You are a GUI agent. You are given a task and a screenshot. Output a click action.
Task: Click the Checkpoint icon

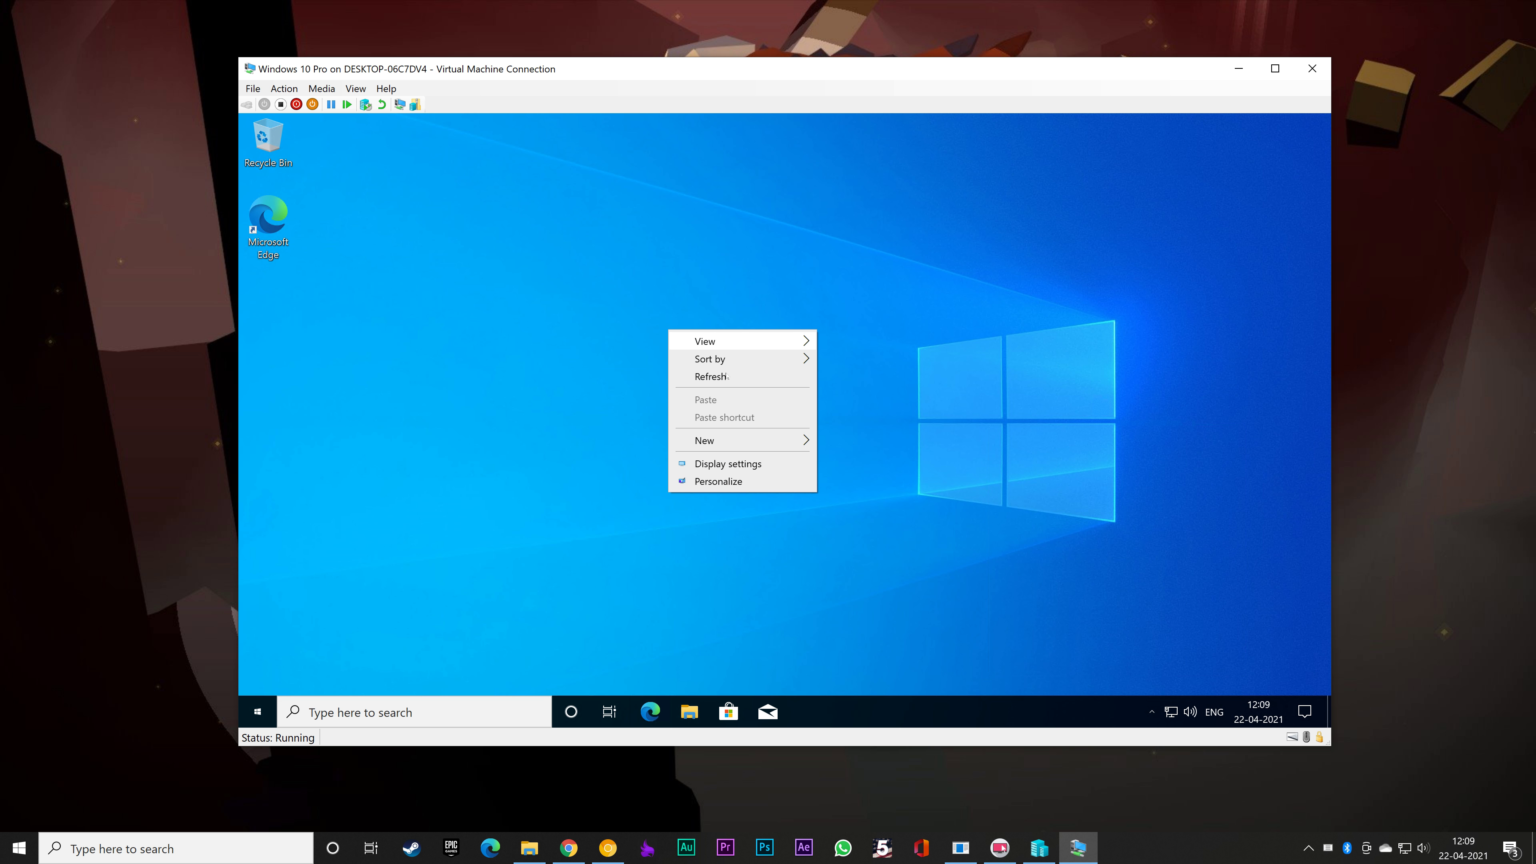pyautogui.click(x=364, y=103)
